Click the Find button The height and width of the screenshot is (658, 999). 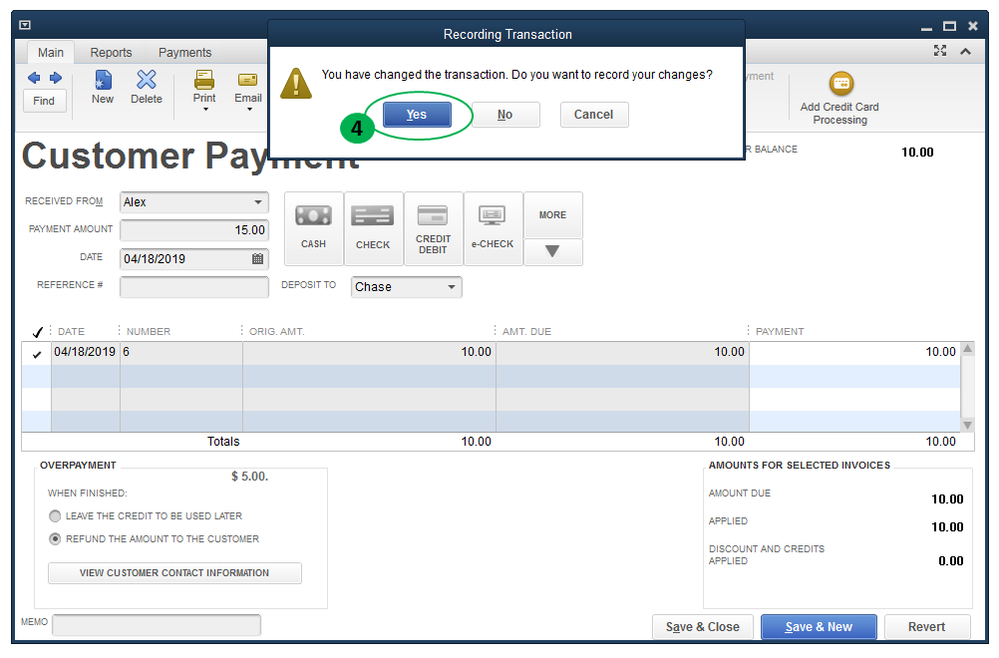click(x=44, y=101)
